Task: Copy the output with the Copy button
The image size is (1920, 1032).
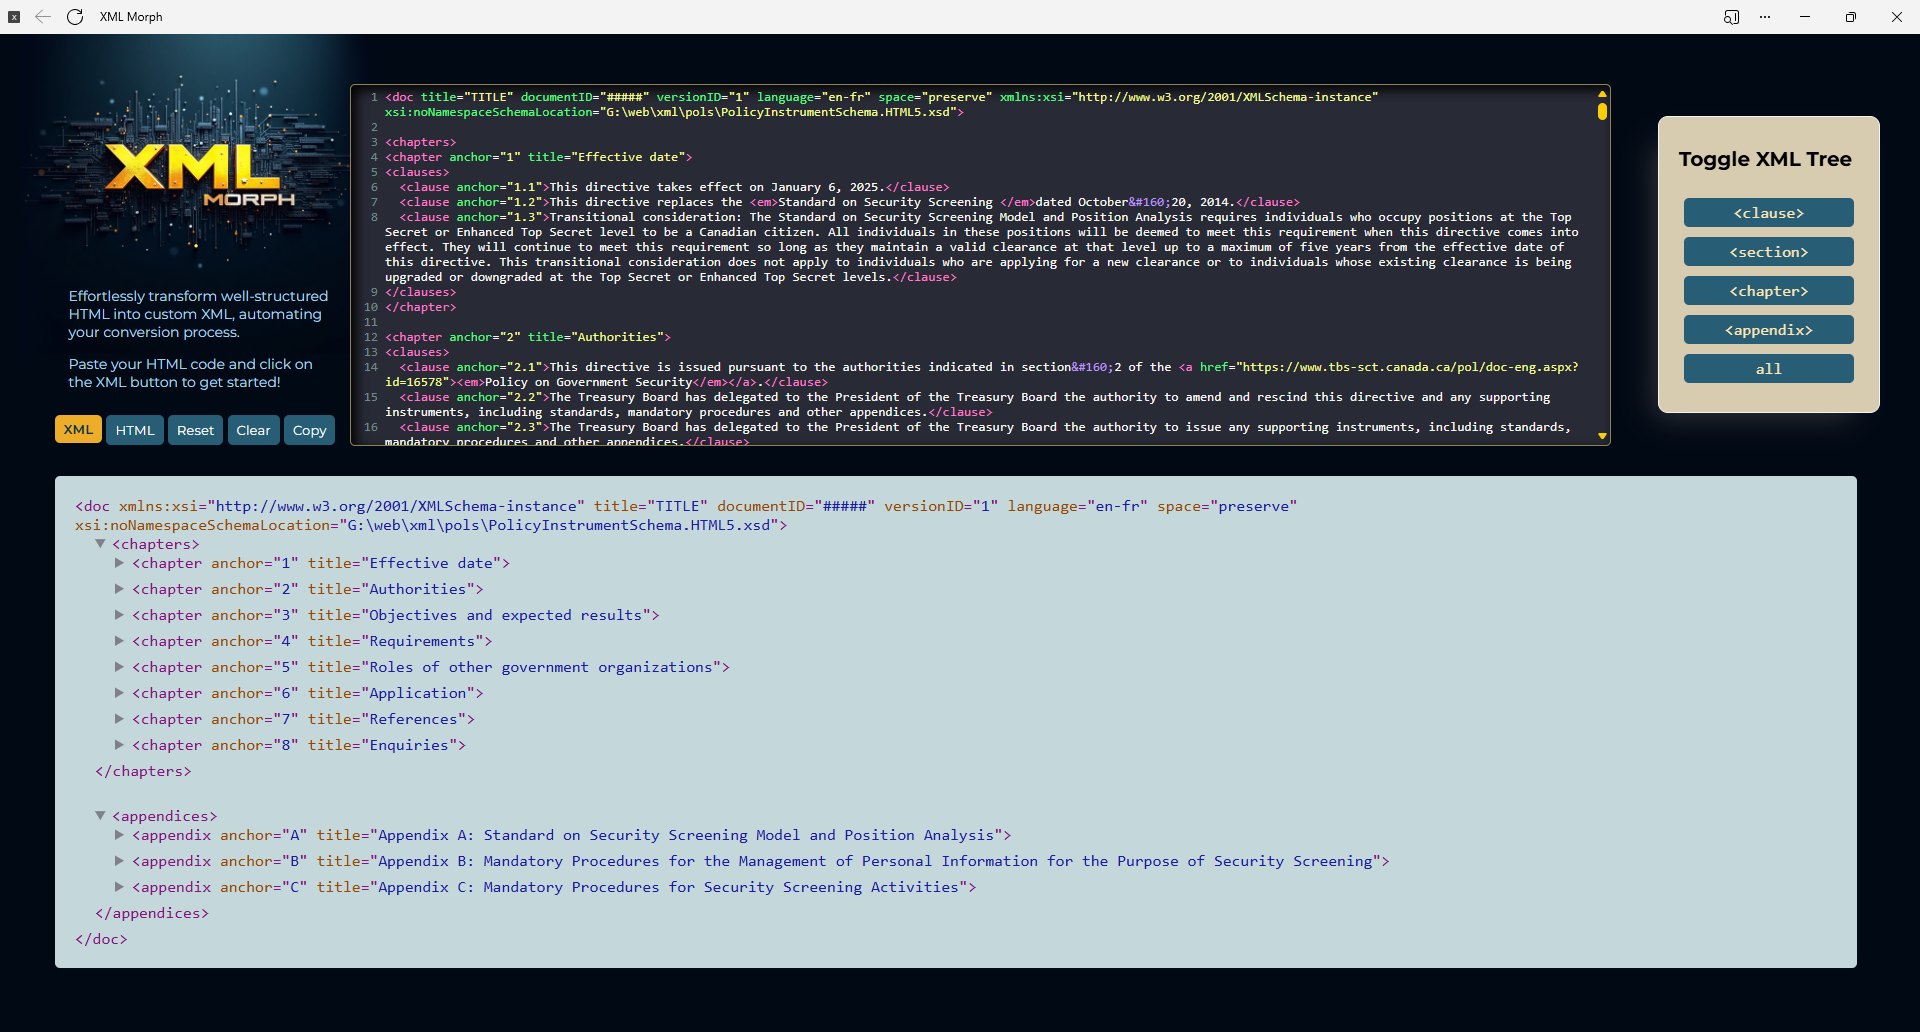Action: [x=309, y=430]
